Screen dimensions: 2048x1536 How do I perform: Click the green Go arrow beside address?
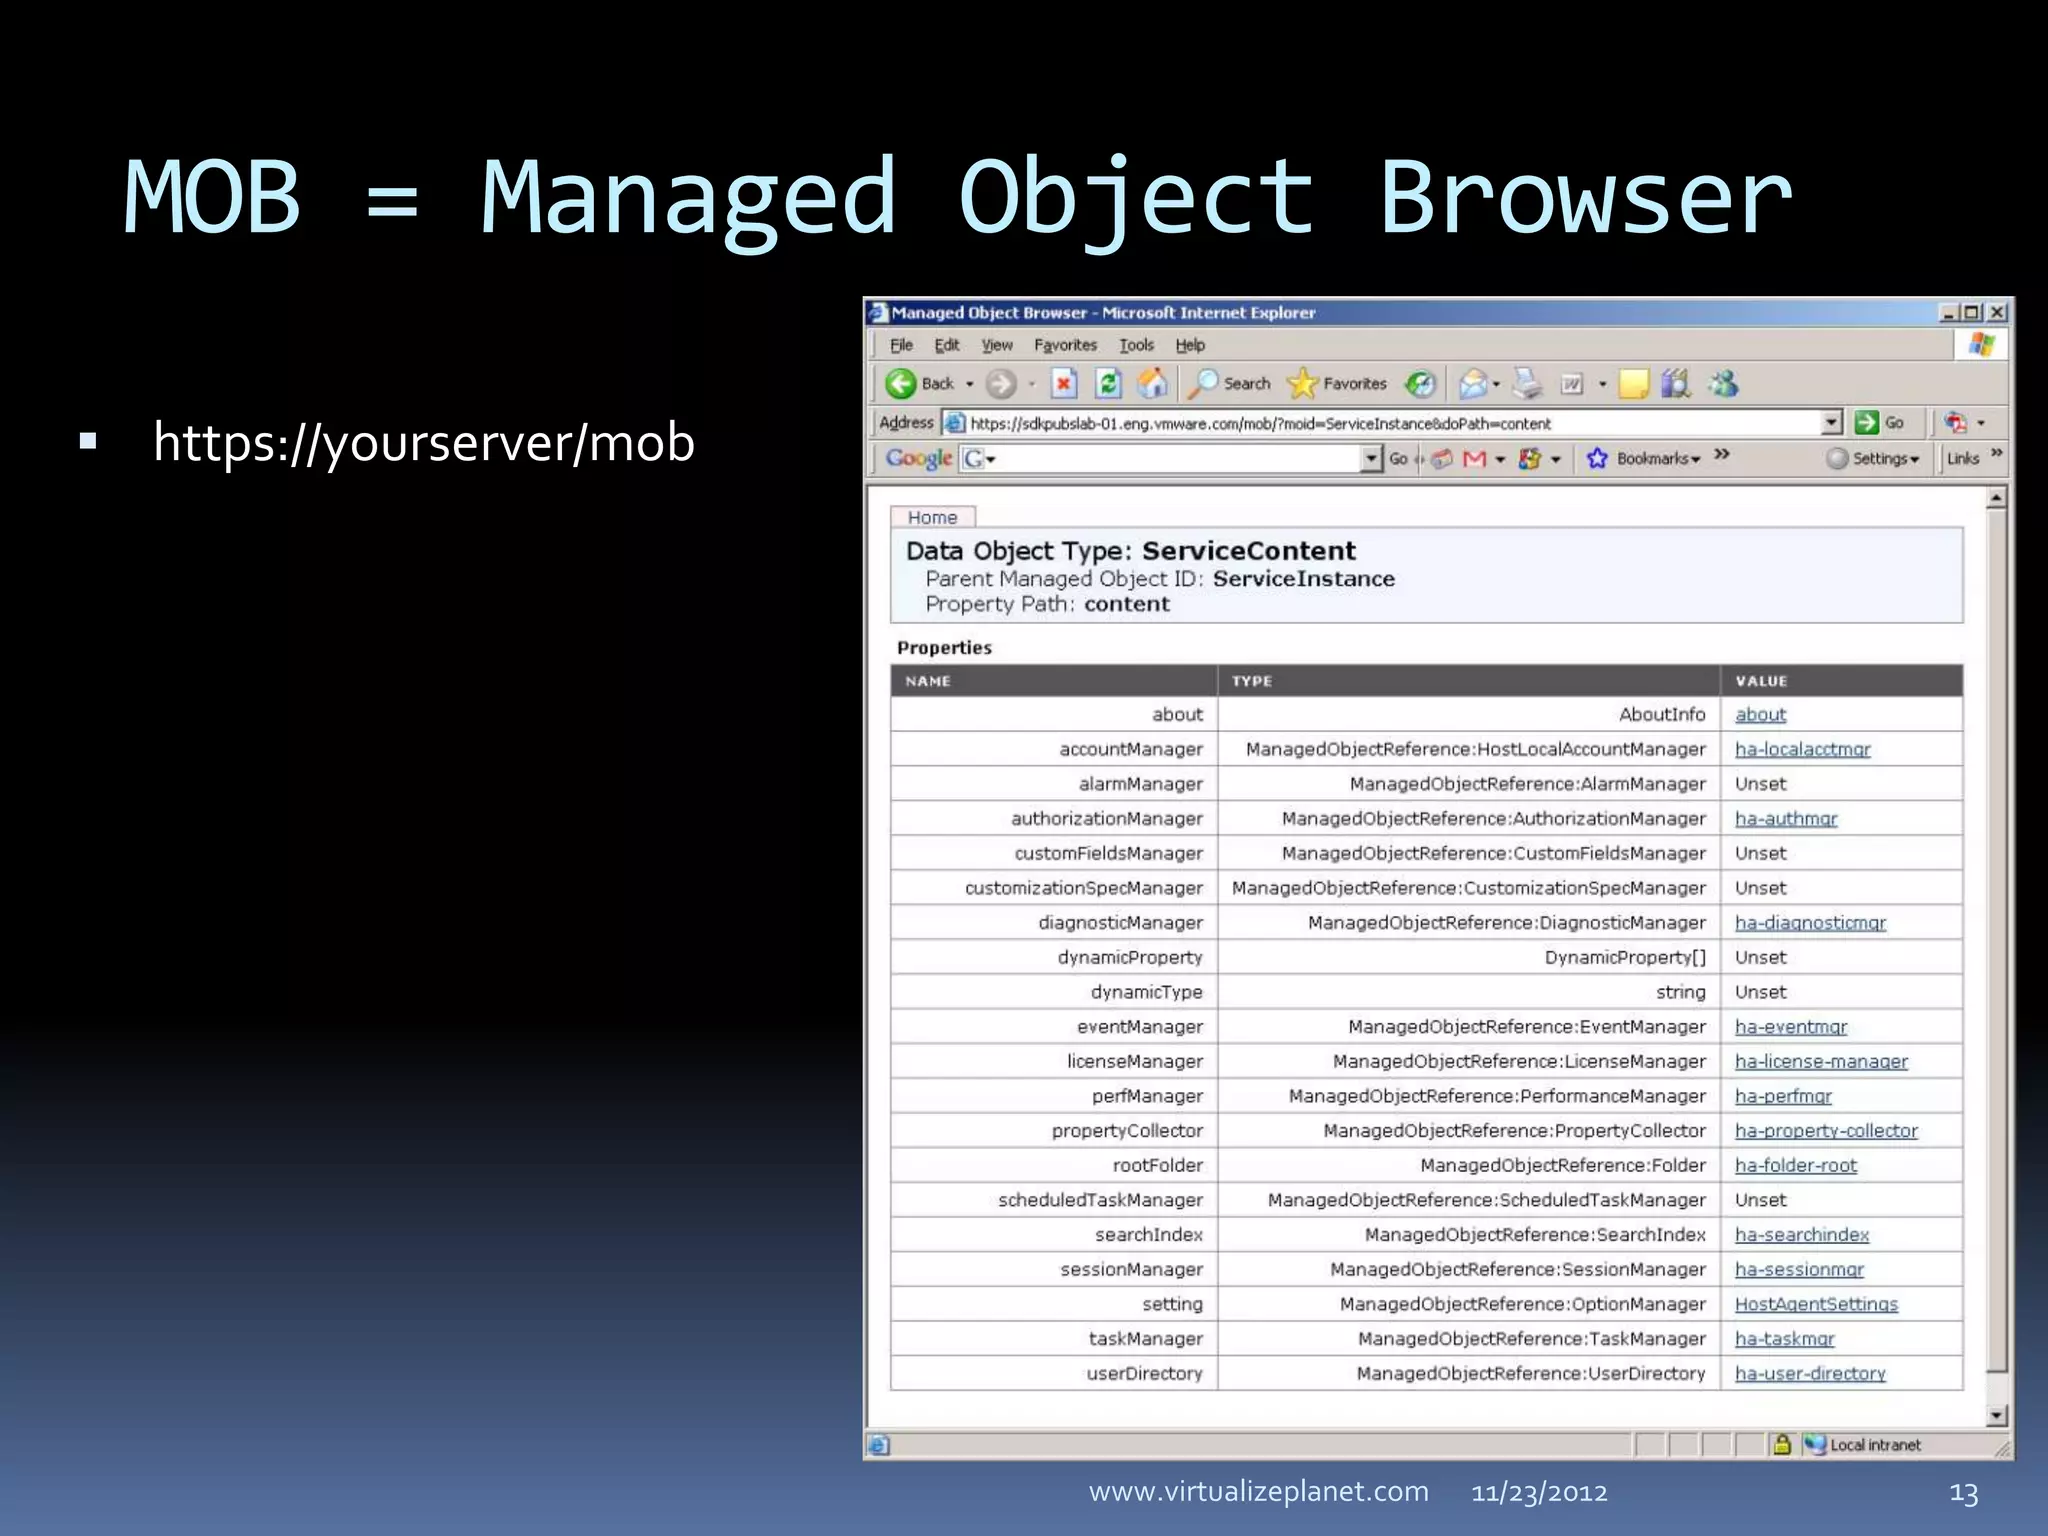1866,423
